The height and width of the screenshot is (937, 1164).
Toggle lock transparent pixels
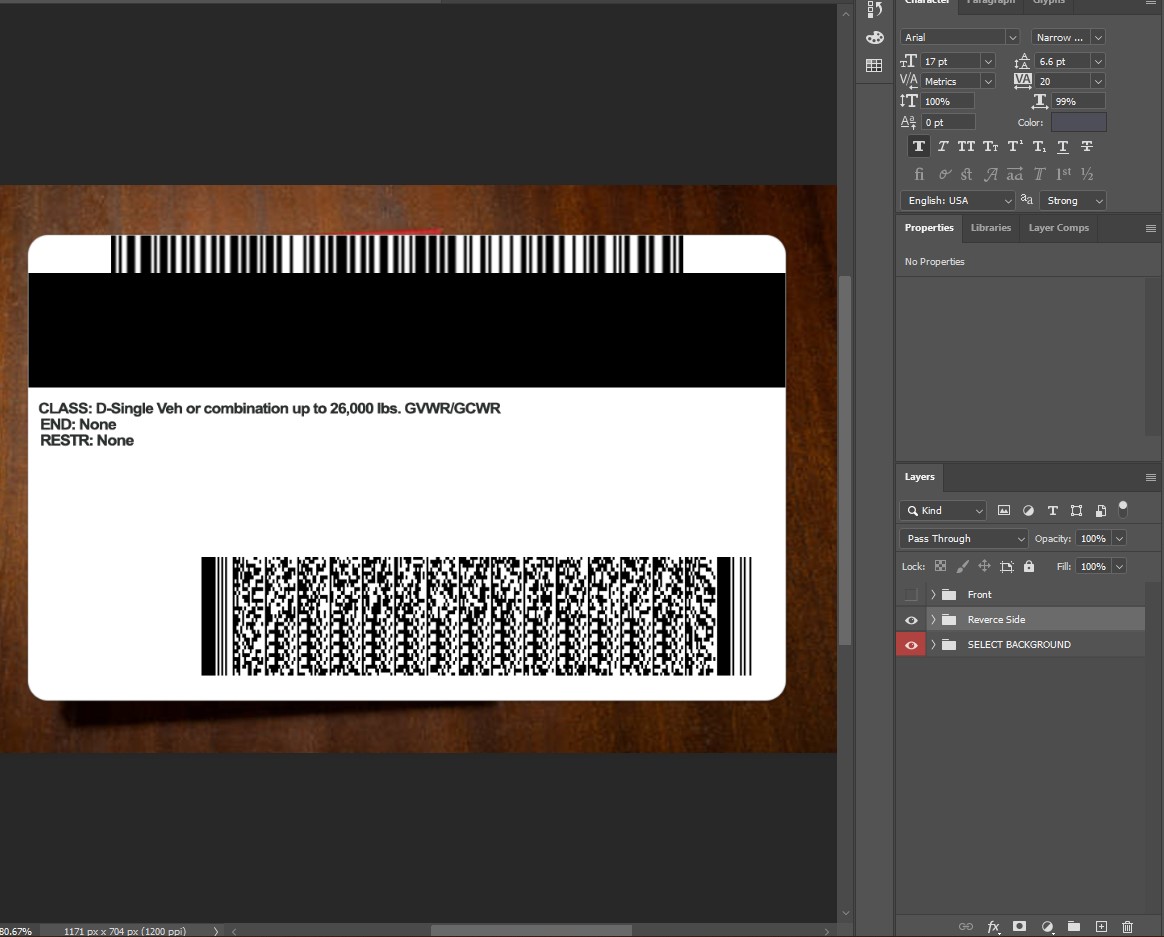pos(941,566)
